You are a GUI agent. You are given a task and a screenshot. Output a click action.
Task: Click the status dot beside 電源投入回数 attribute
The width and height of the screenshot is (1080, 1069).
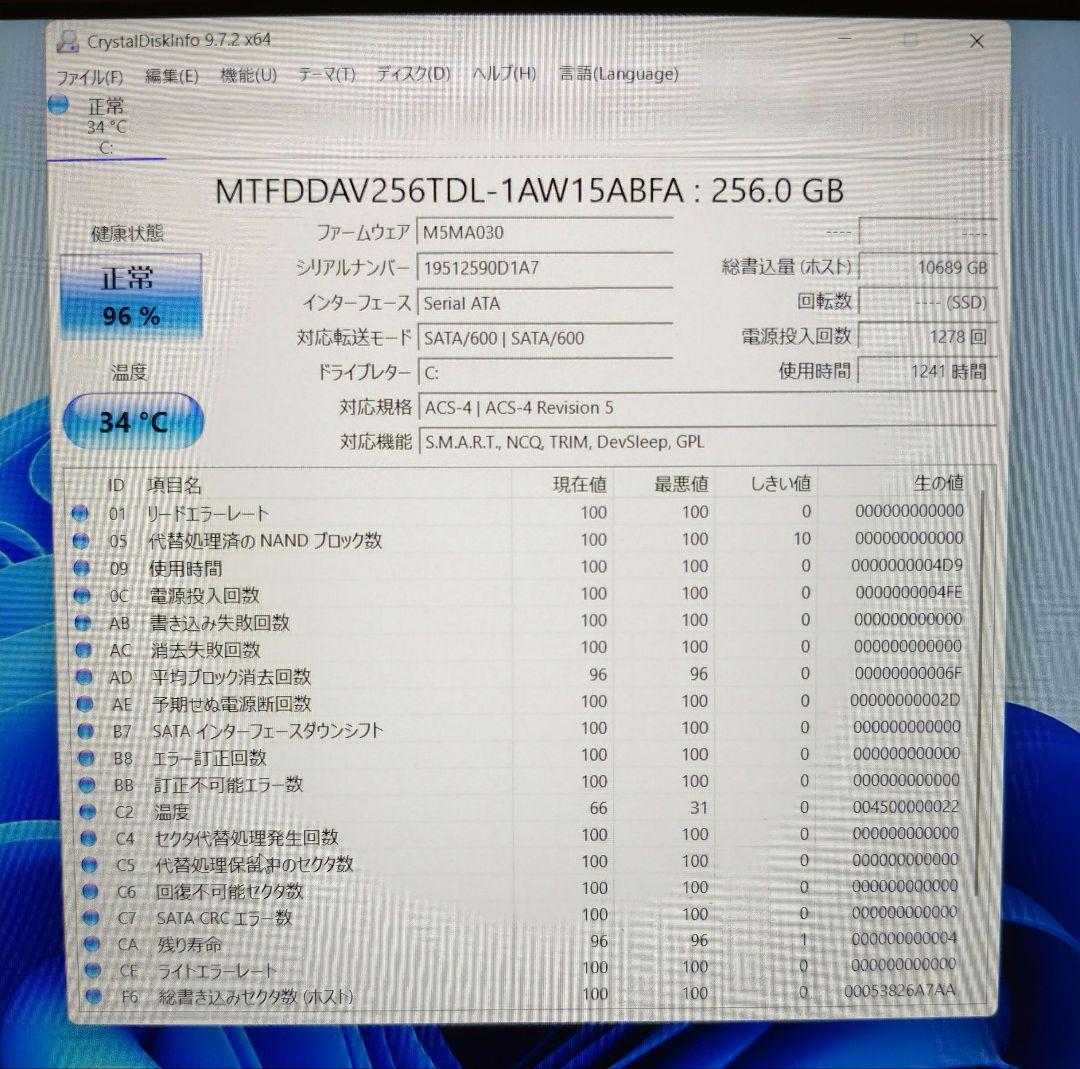point(81,594)
